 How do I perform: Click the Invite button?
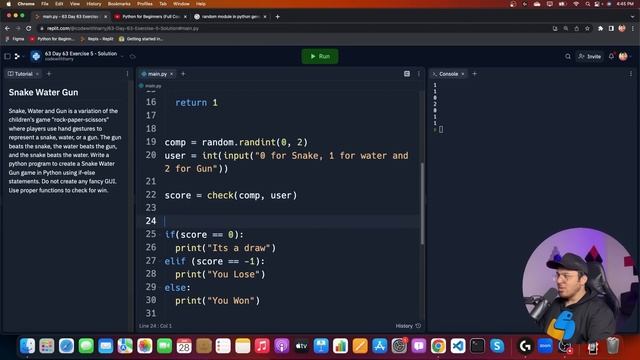pyautogui.click(x=590, y=56)
